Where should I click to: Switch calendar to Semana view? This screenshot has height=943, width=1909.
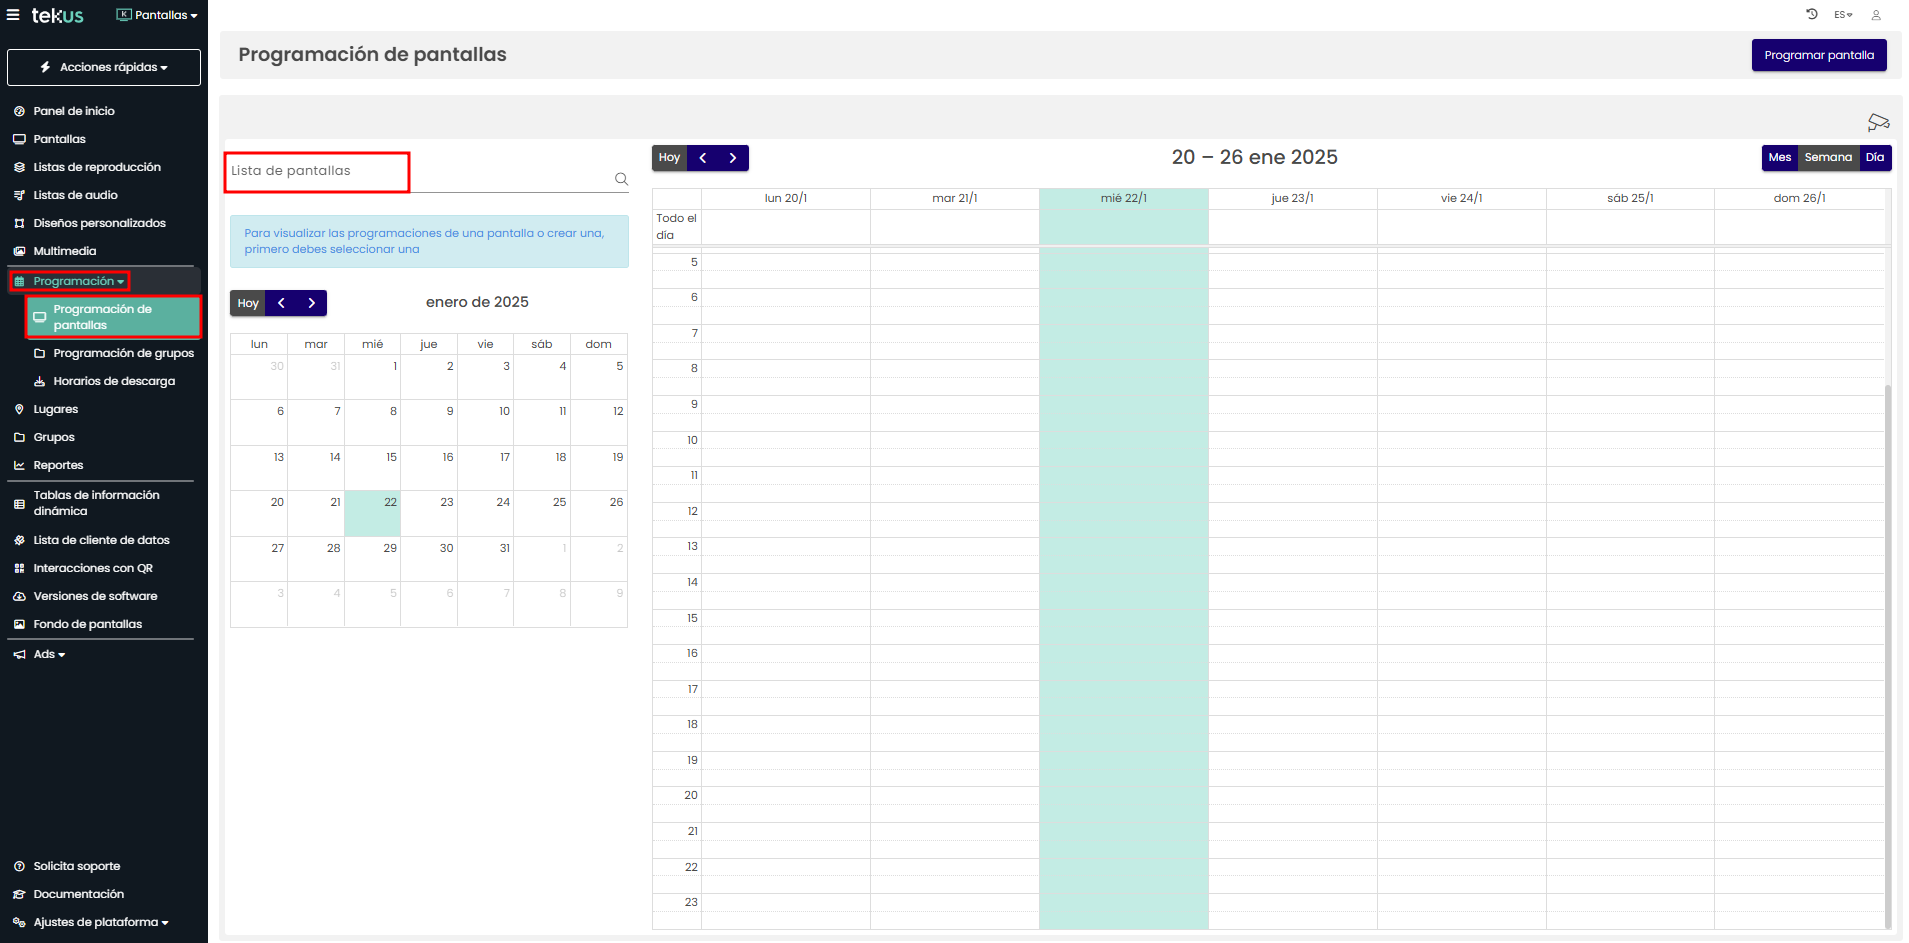click(1828, 158)
